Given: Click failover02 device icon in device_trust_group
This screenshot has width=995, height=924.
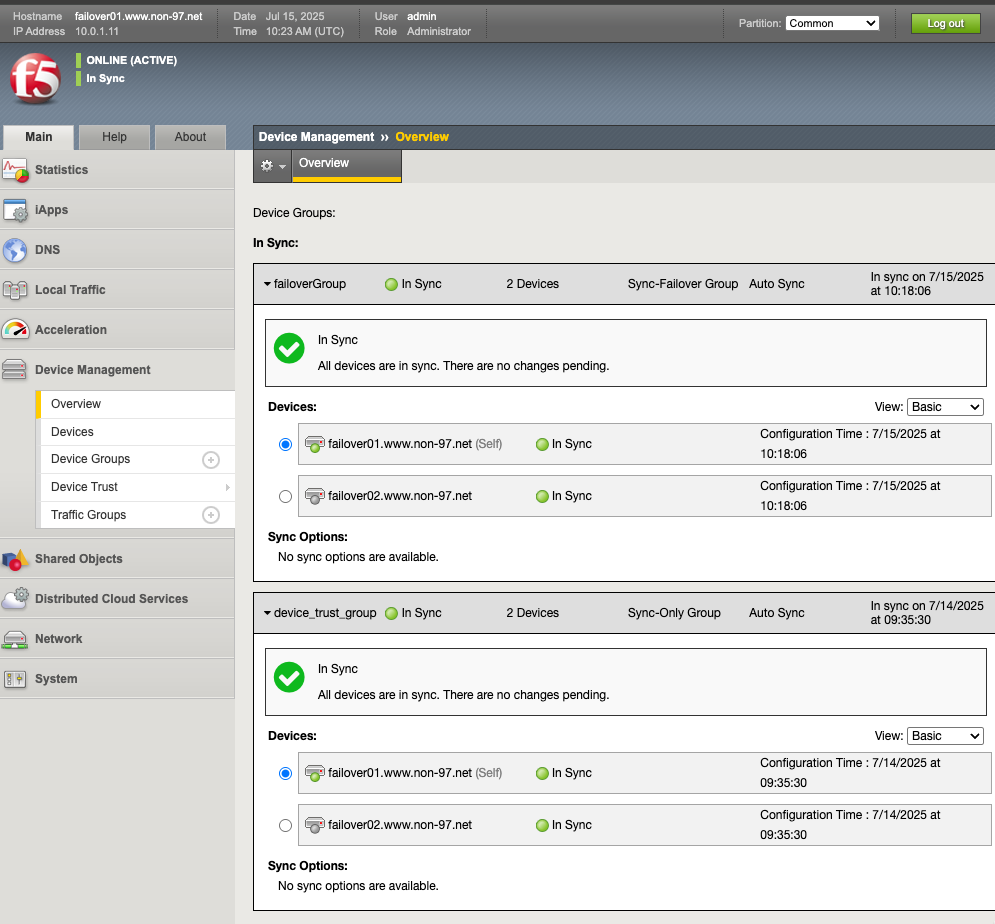Looking at the screenshot, I should 315,825.
